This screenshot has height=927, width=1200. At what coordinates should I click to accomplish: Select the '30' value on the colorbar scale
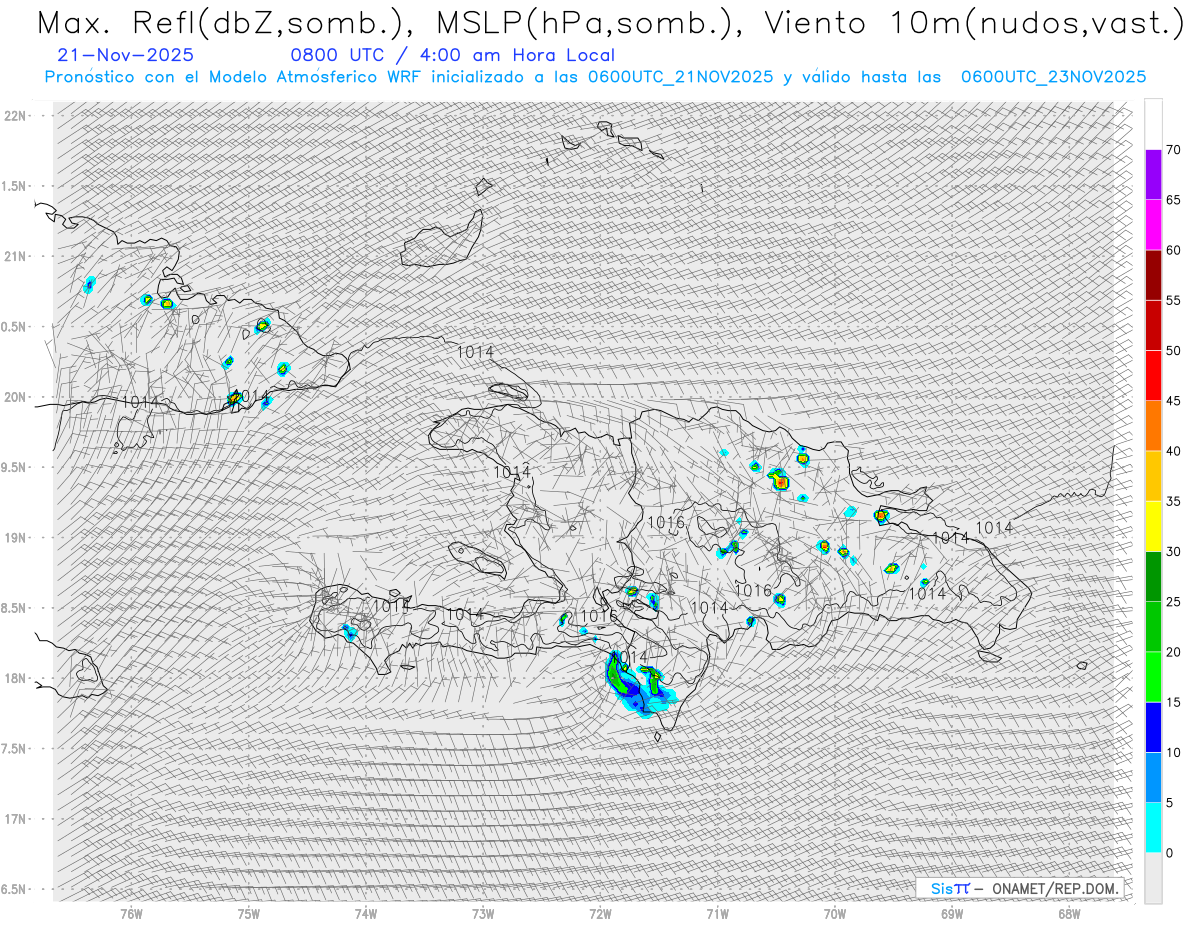pos(1174,552)
